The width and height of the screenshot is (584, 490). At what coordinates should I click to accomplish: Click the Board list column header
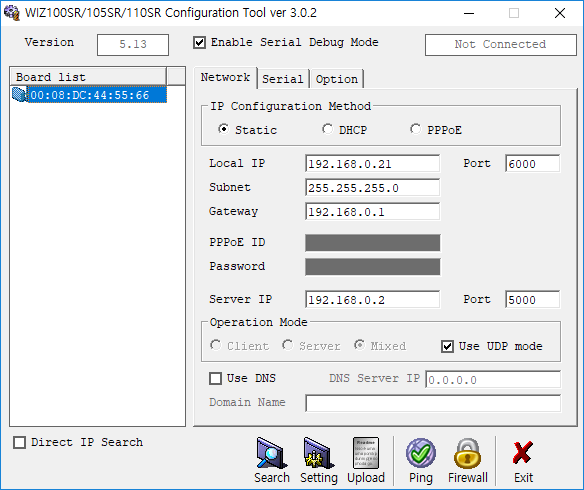[88, 77]
